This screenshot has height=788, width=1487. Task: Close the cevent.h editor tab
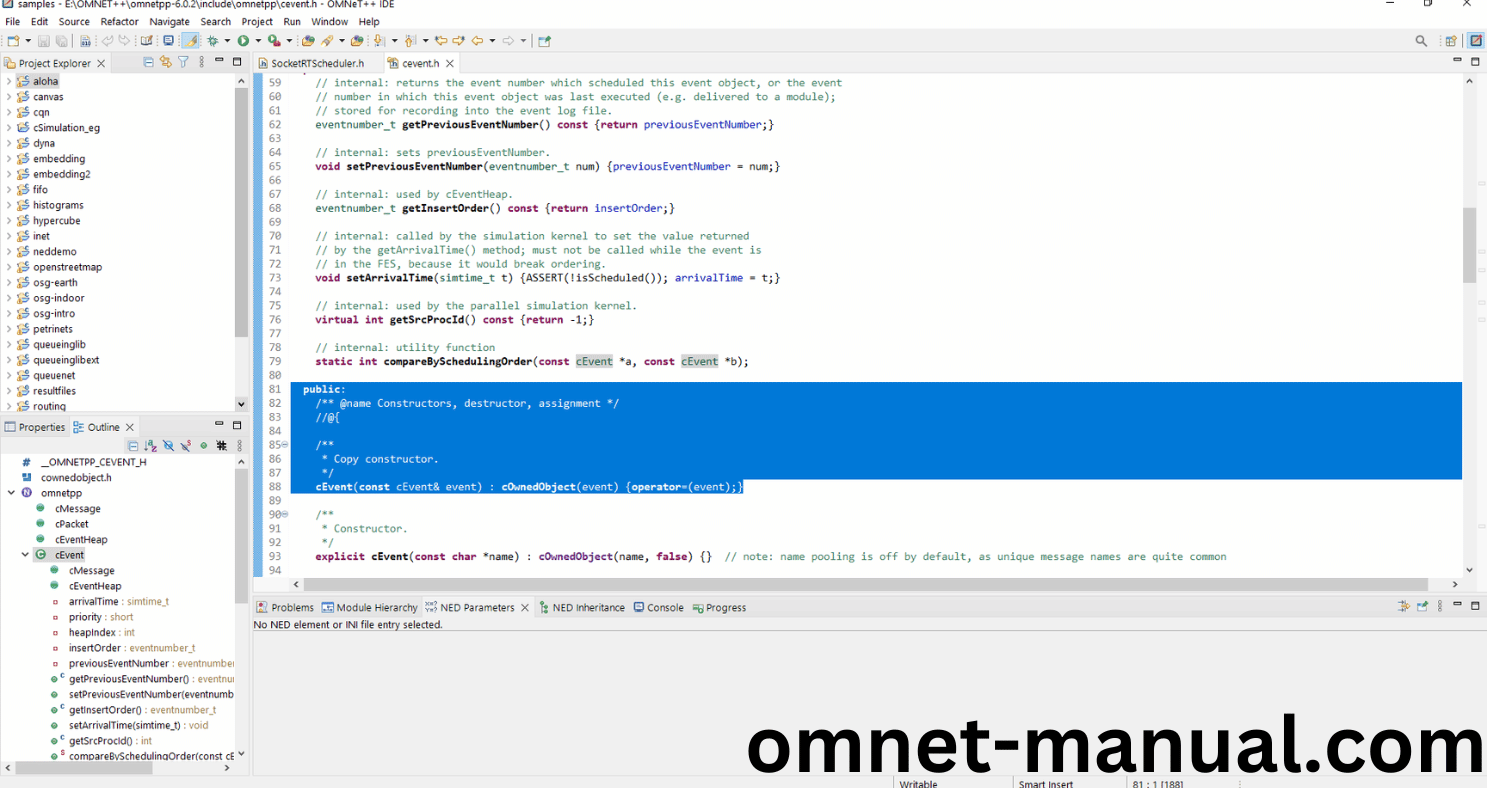(x=448, y=63)
